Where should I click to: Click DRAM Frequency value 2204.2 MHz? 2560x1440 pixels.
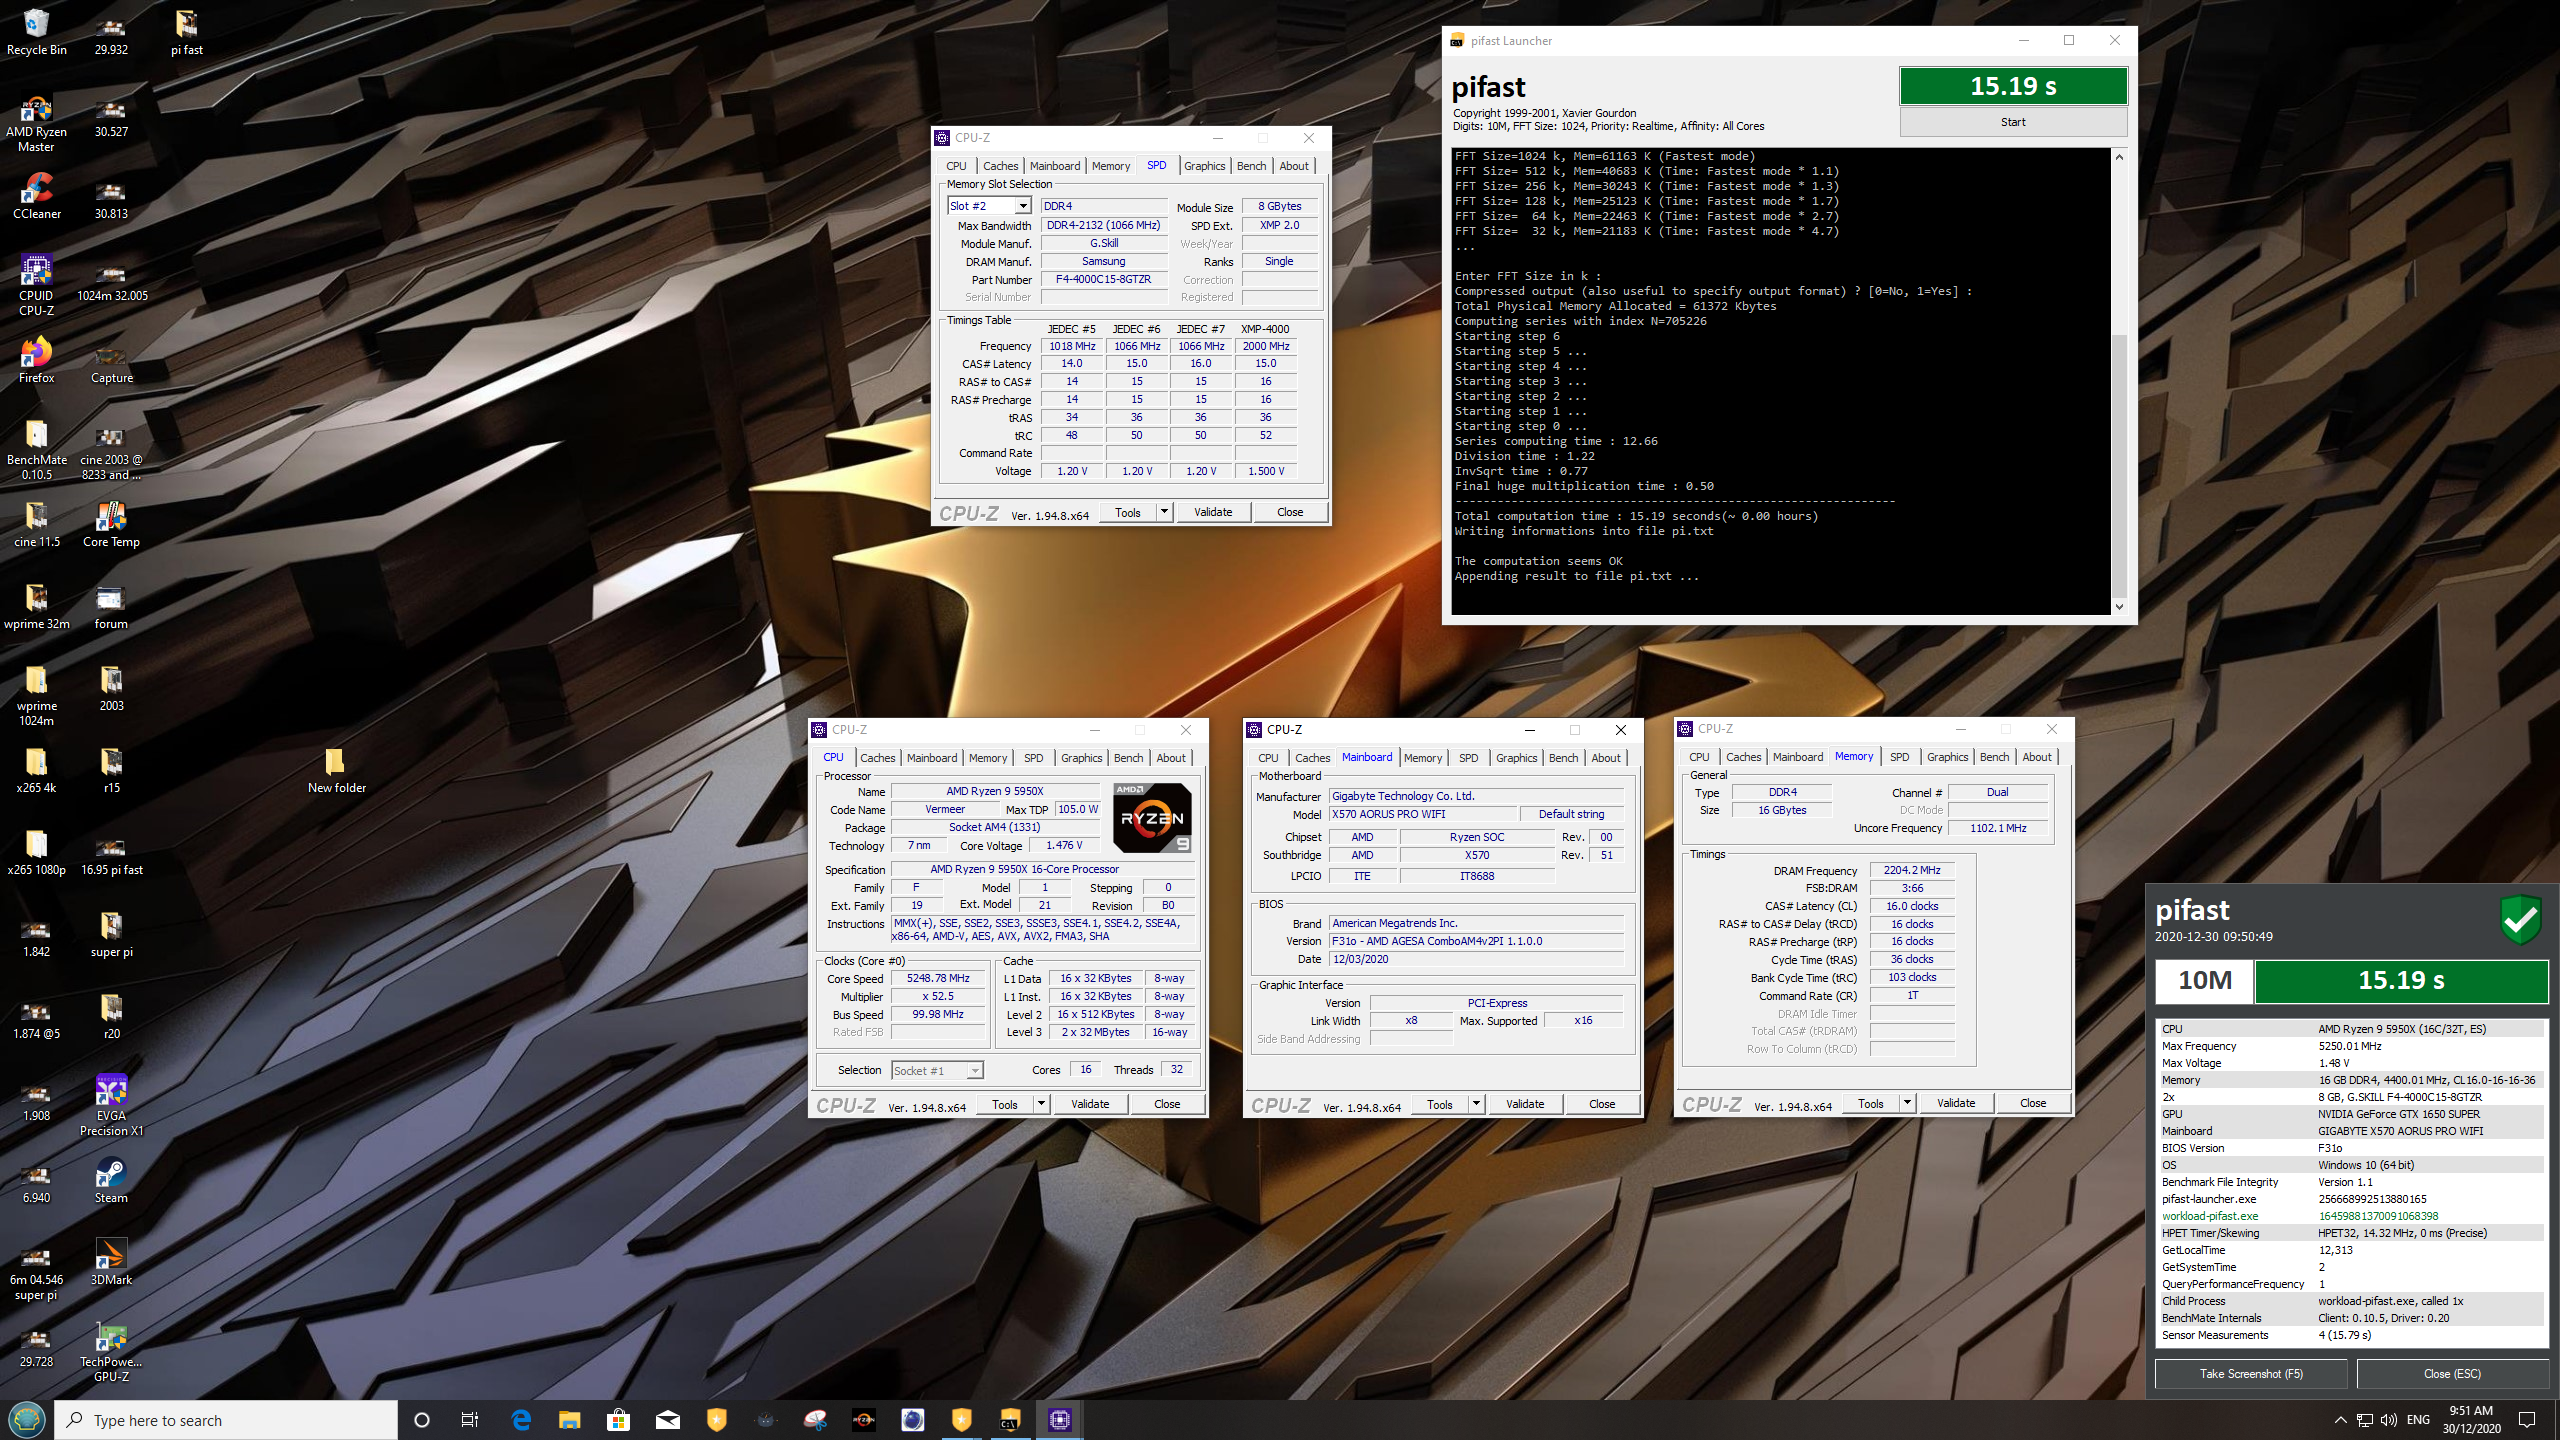click(1911, 870)
